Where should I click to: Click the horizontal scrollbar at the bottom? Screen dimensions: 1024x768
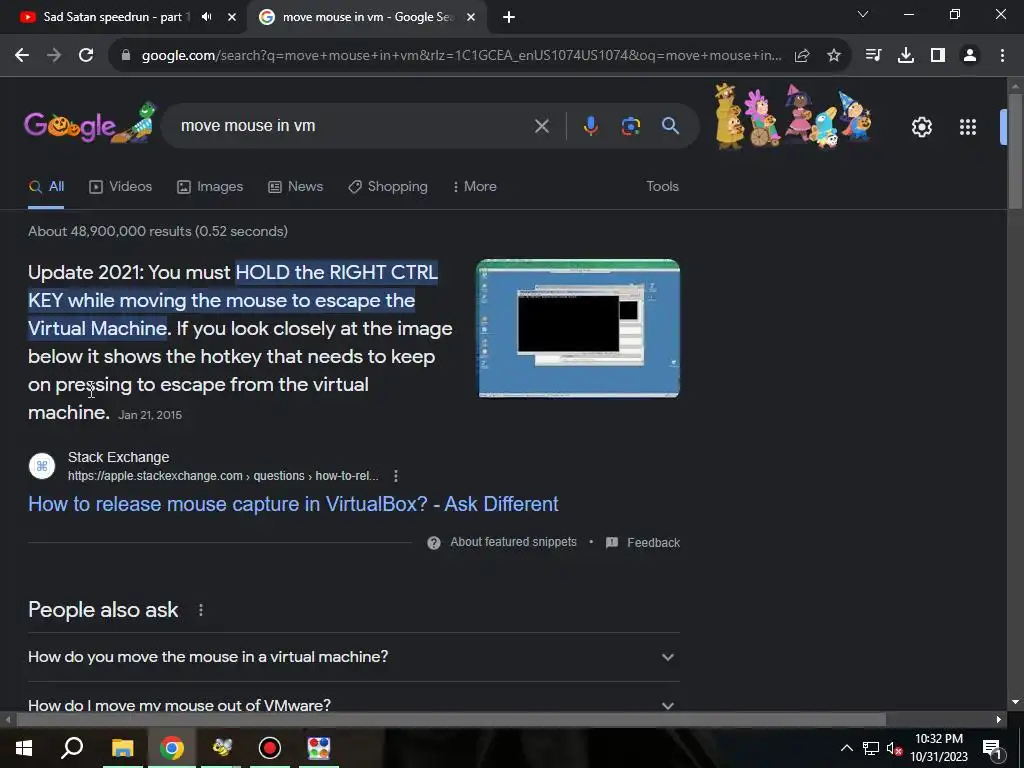(x=451, y=720)
